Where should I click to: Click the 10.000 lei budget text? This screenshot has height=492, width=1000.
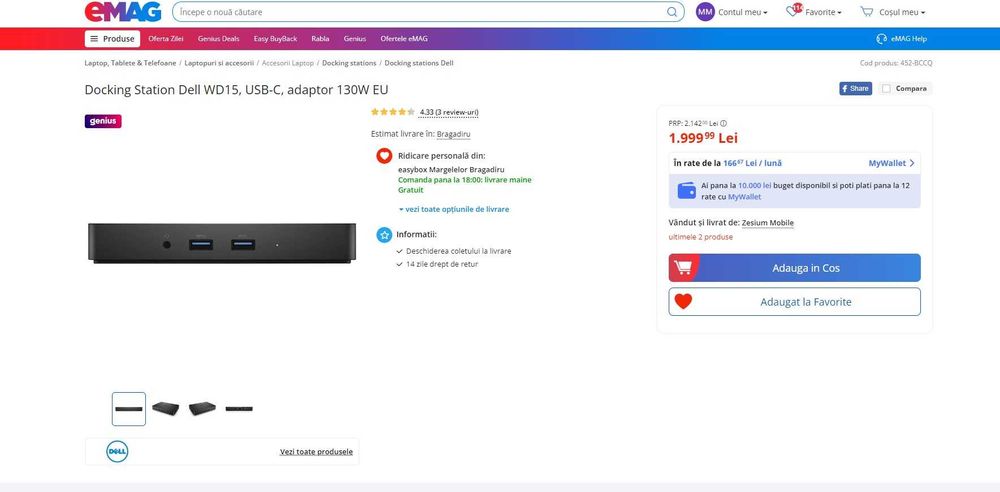[754, 185]
